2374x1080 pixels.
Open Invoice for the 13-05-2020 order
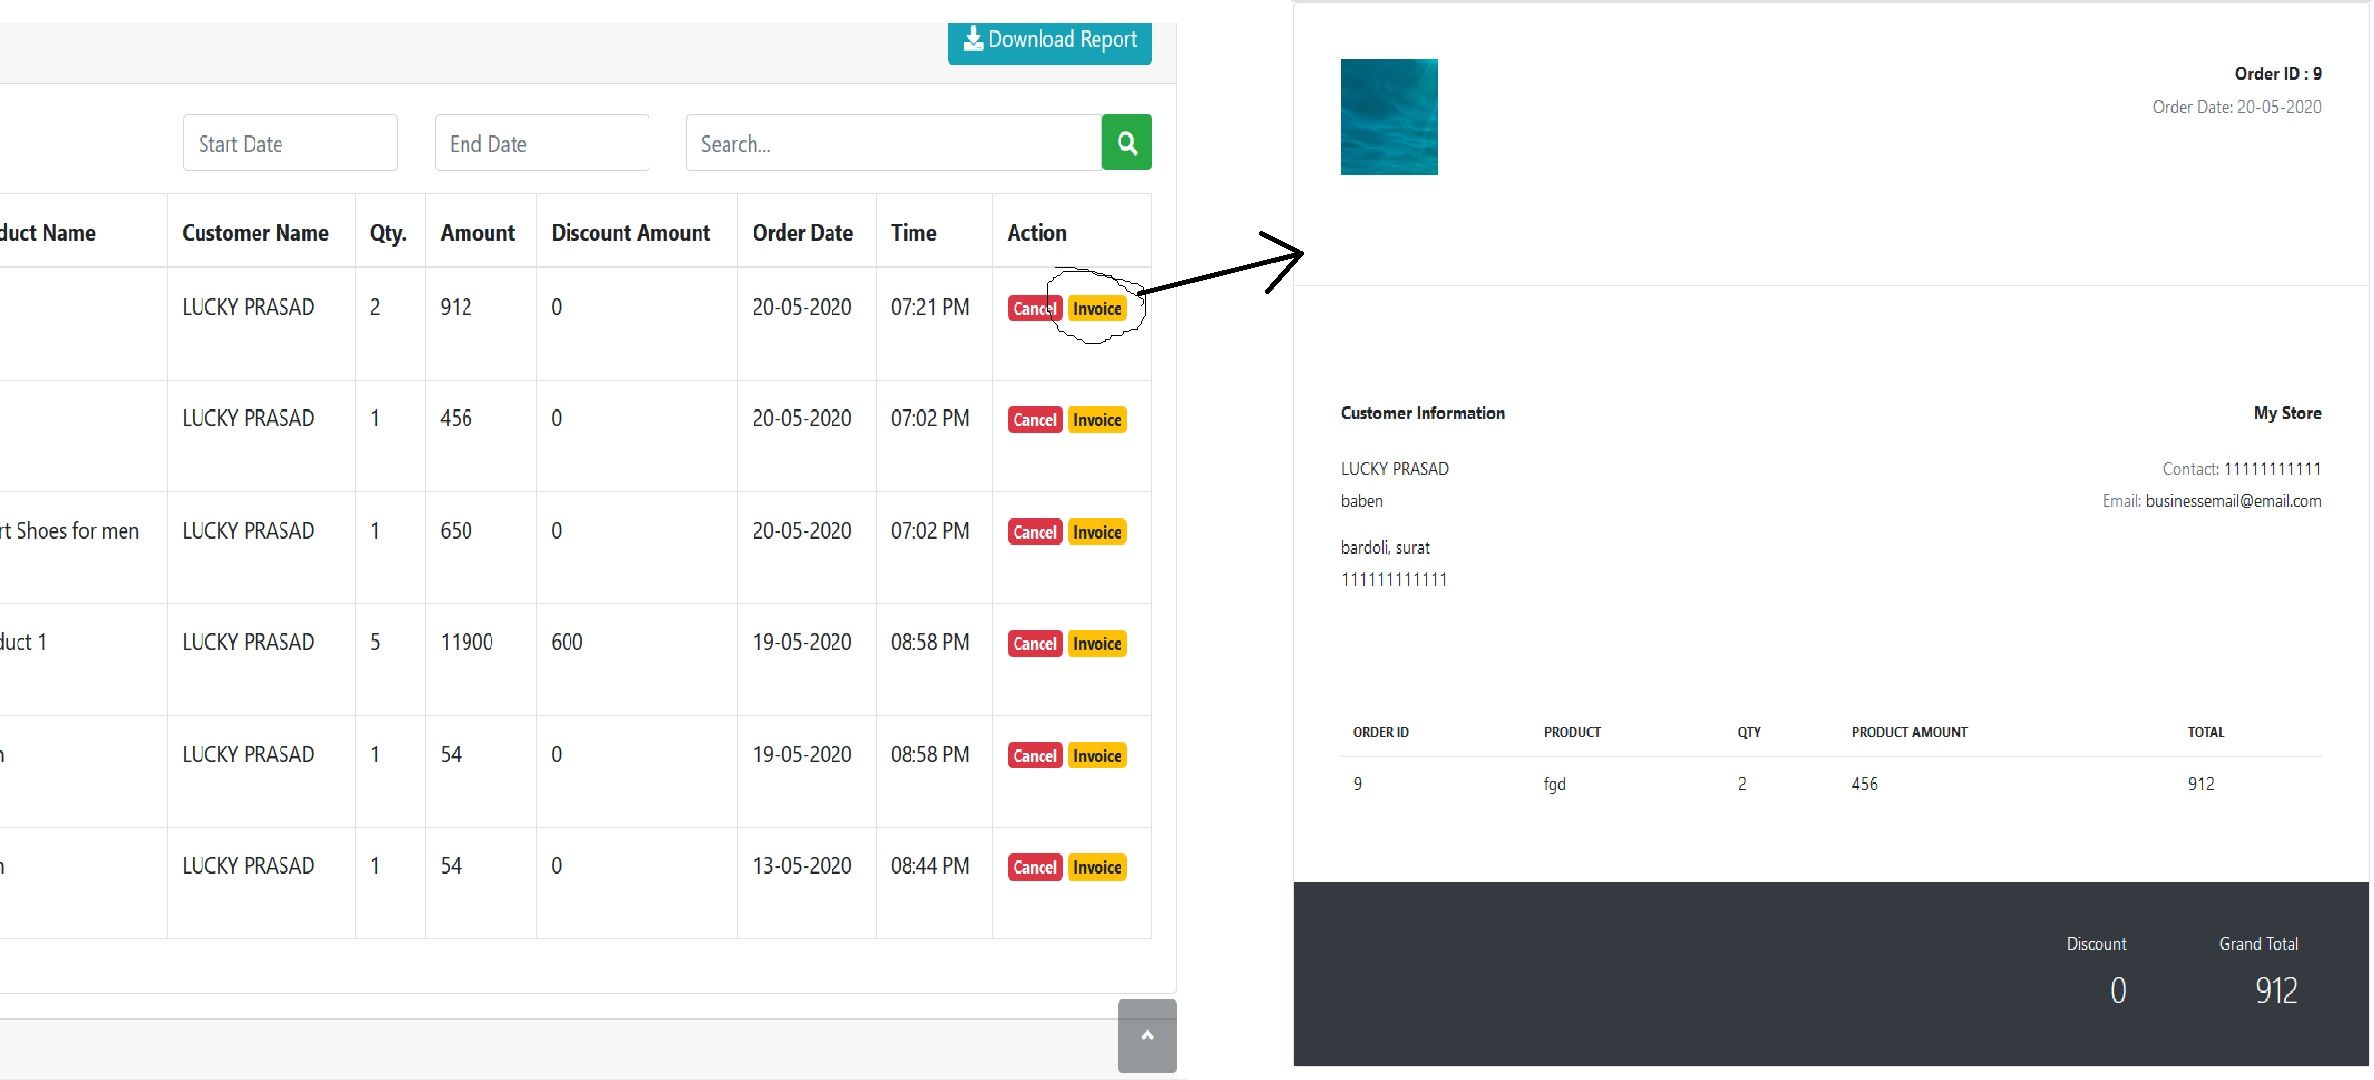pyautogui.click(x=1096, y=867)
